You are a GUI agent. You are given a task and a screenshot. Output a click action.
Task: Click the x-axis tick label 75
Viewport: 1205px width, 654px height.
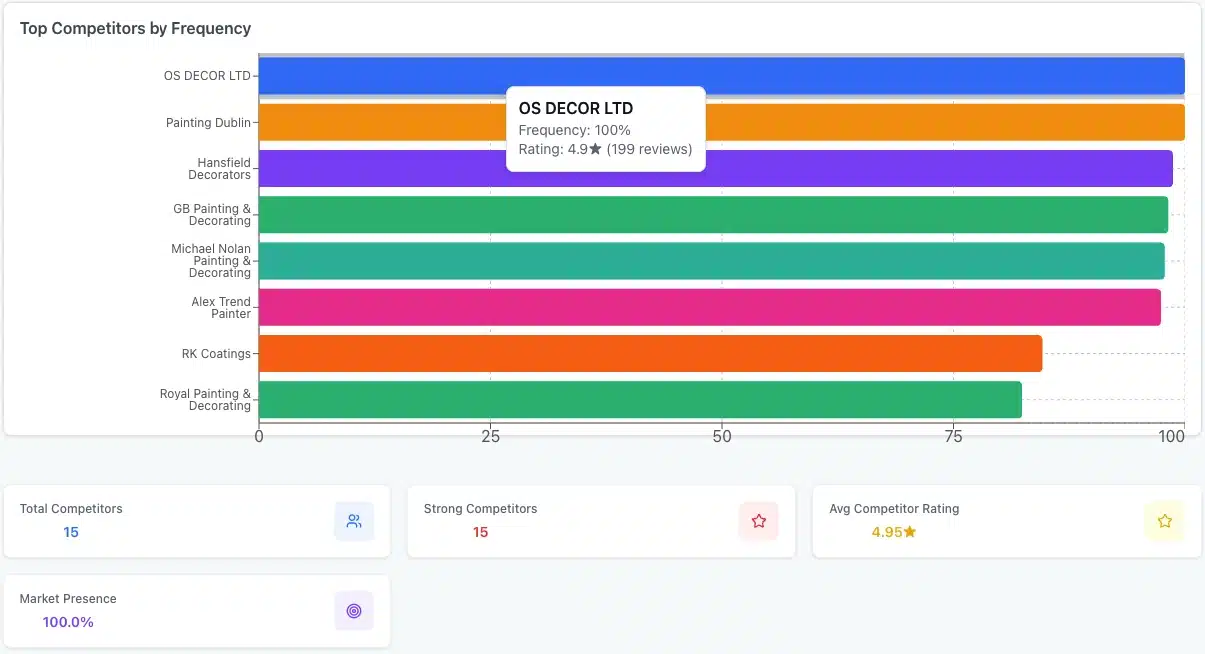[x=953, y=436]
